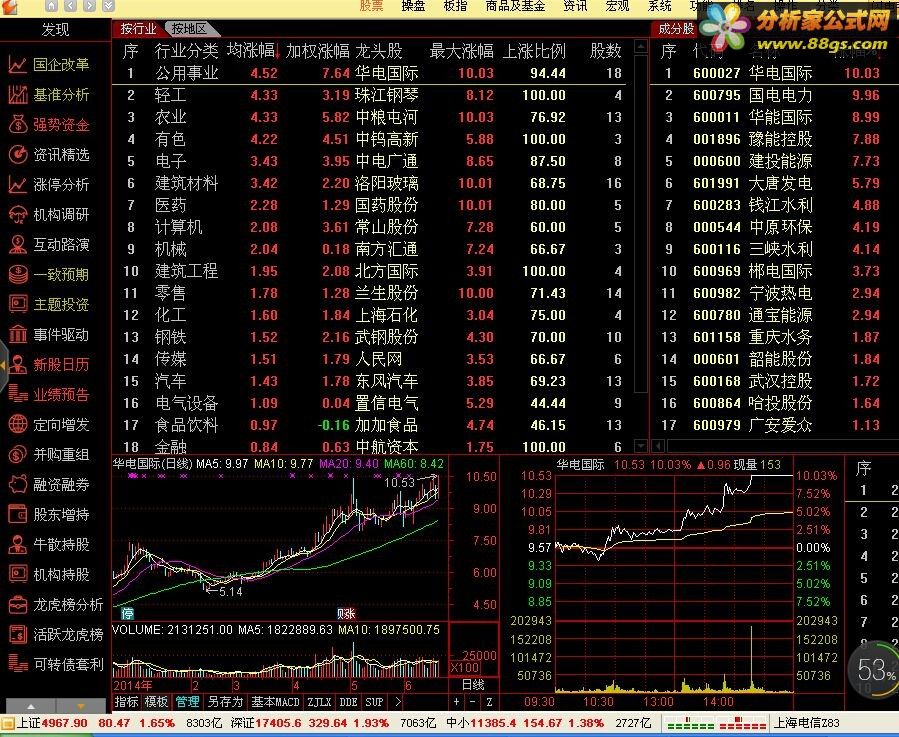This screenshot has height=737, width=899.
Task: Open 资讯精选 sidebar item
Action: (49, 154)
